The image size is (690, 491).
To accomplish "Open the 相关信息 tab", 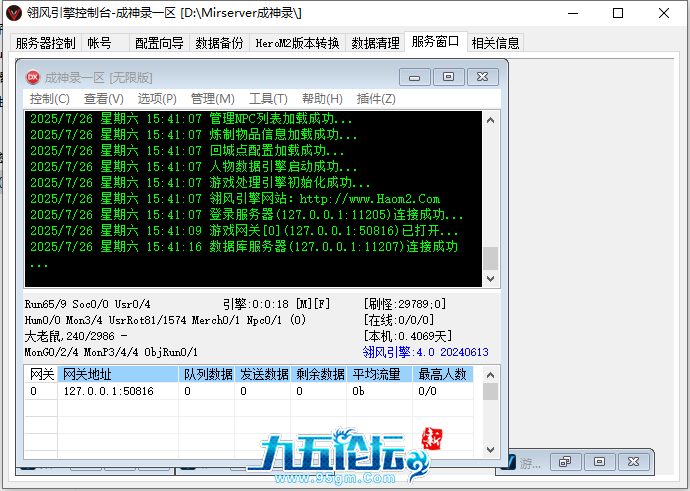I will click(495, 43).
